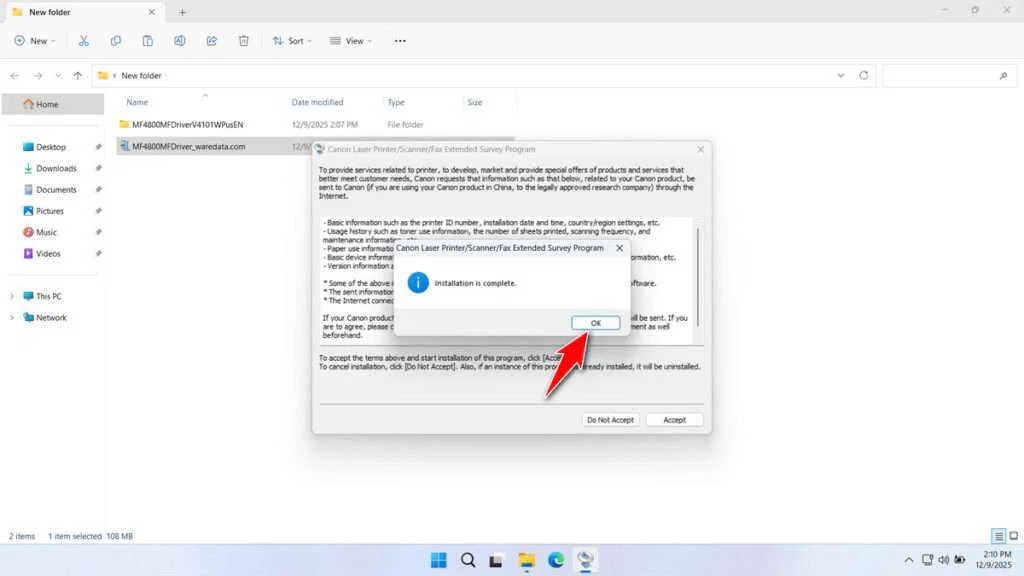Click the Rename icon in toolbar
1024x576 pixels.
180,41
